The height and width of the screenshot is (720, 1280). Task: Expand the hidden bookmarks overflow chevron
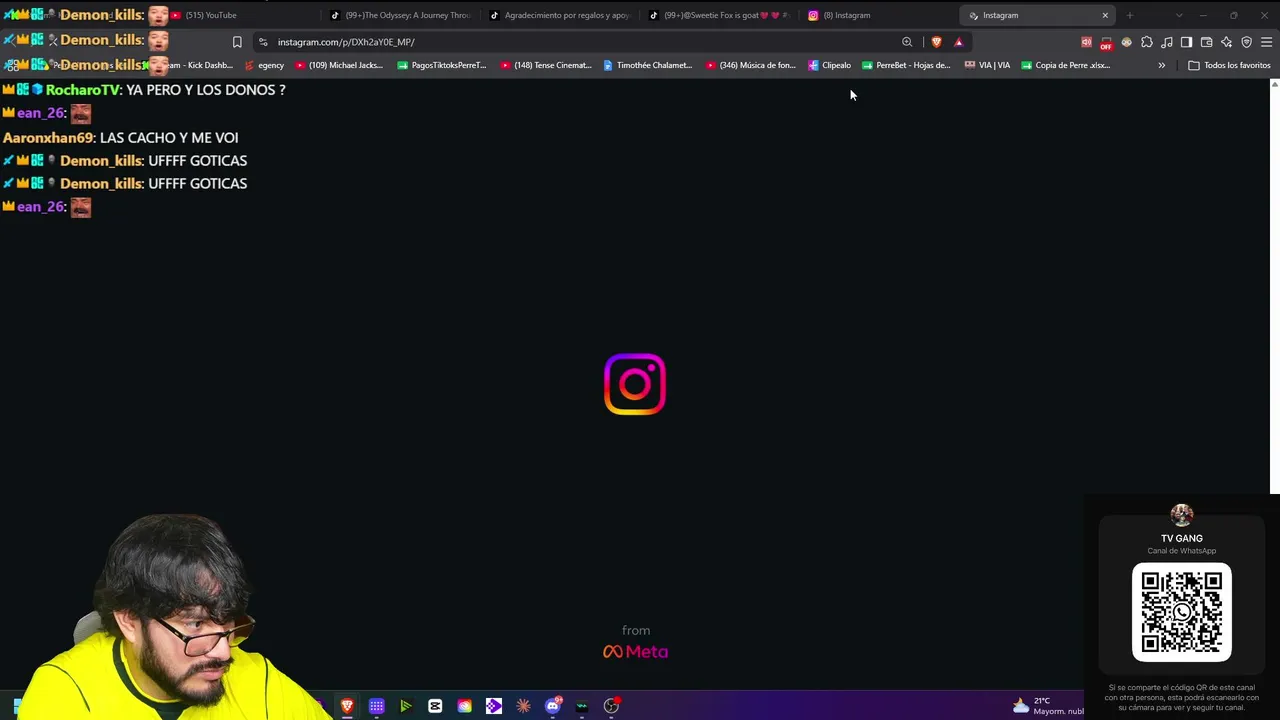1162,65
